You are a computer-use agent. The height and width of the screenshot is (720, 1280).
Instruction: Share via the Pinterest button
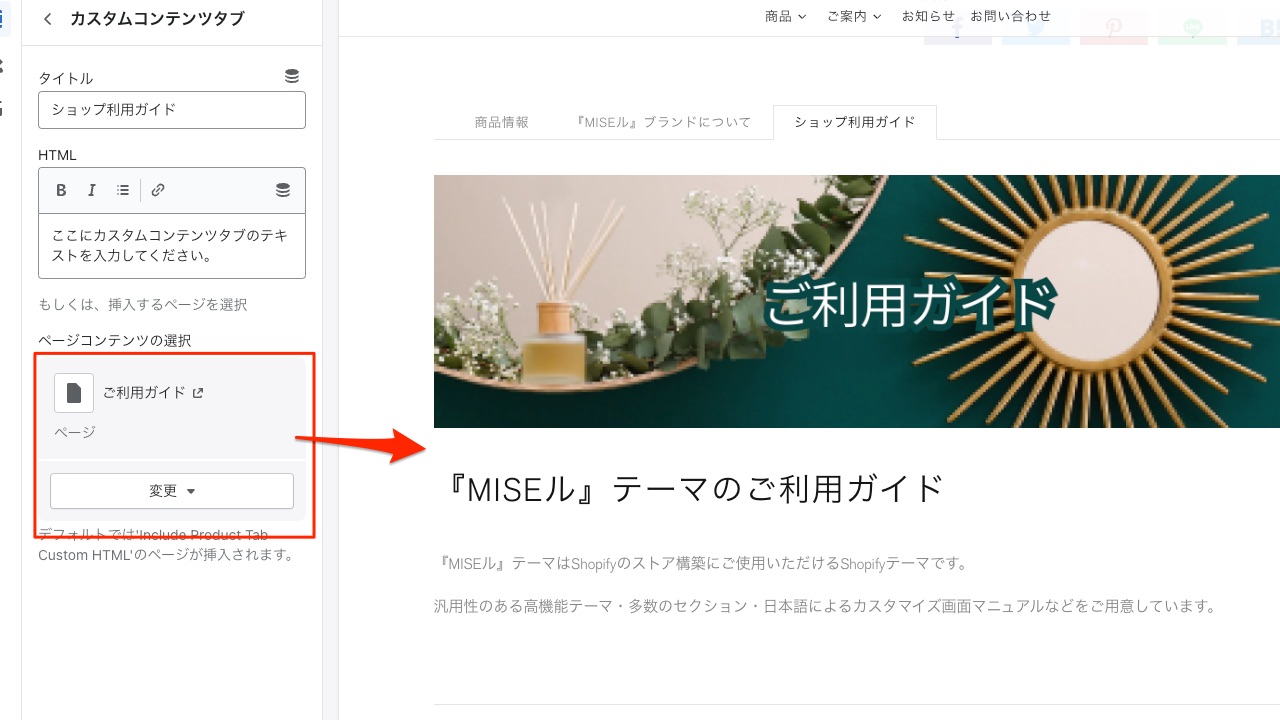(1114, 30)
